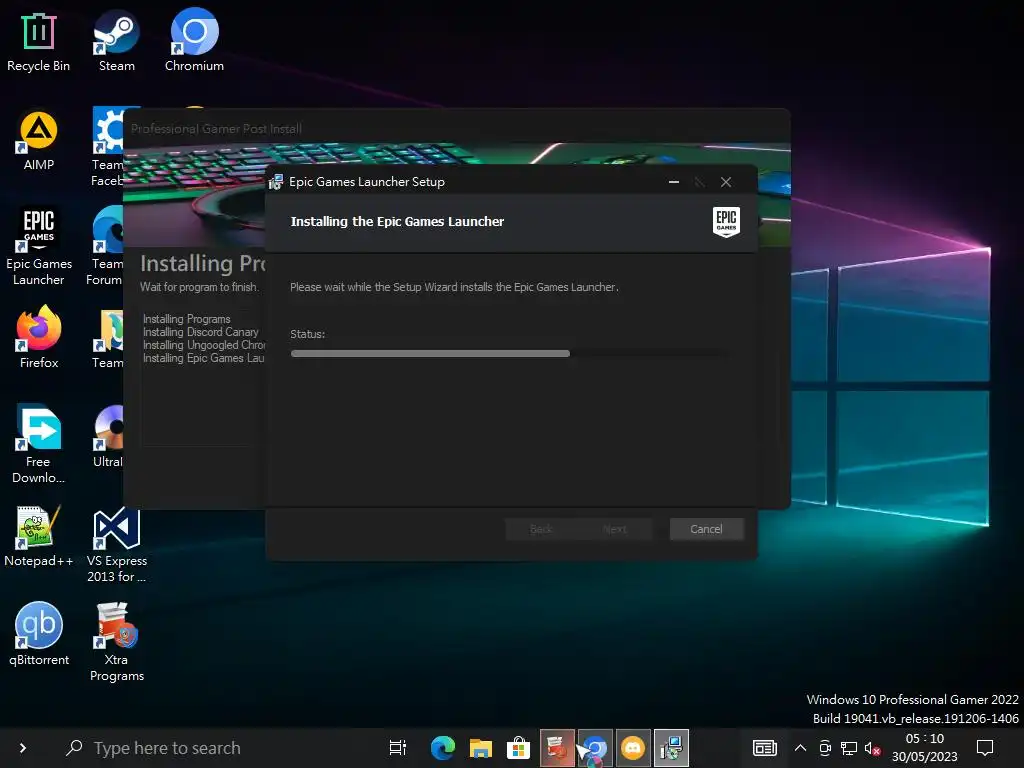Click 'Professional Gamer Post Install' window title

(216, 129)
